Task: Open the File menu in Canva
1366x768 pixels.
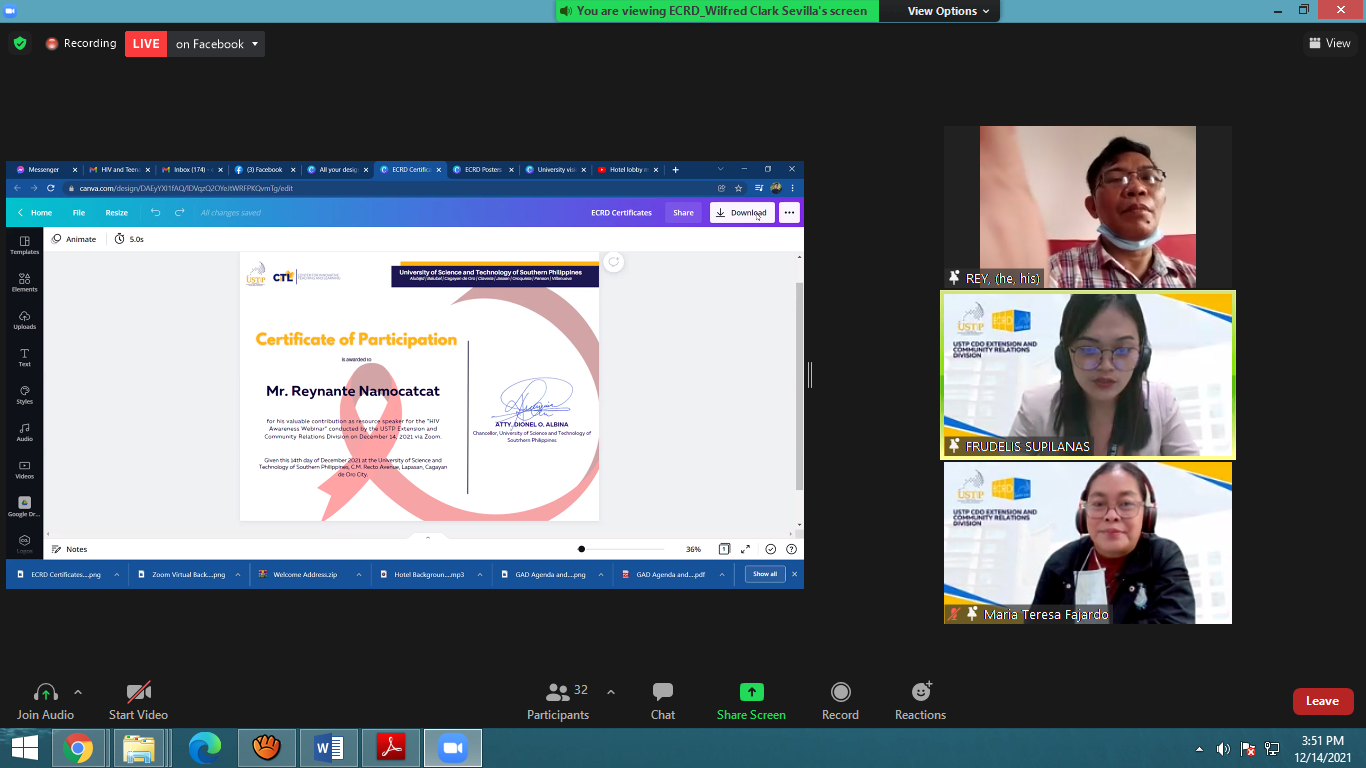Action: click(79, 212)
